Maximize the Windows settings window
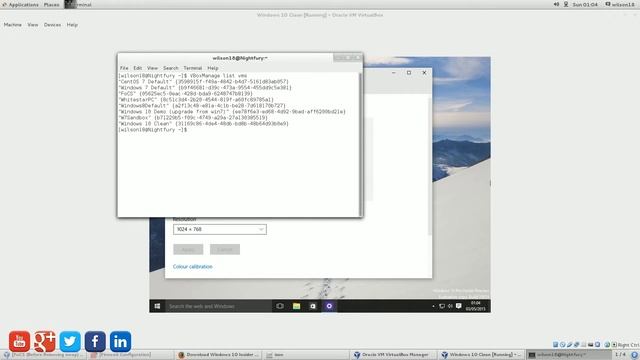Viewport: 640px width, 360px height. (409, 73)
